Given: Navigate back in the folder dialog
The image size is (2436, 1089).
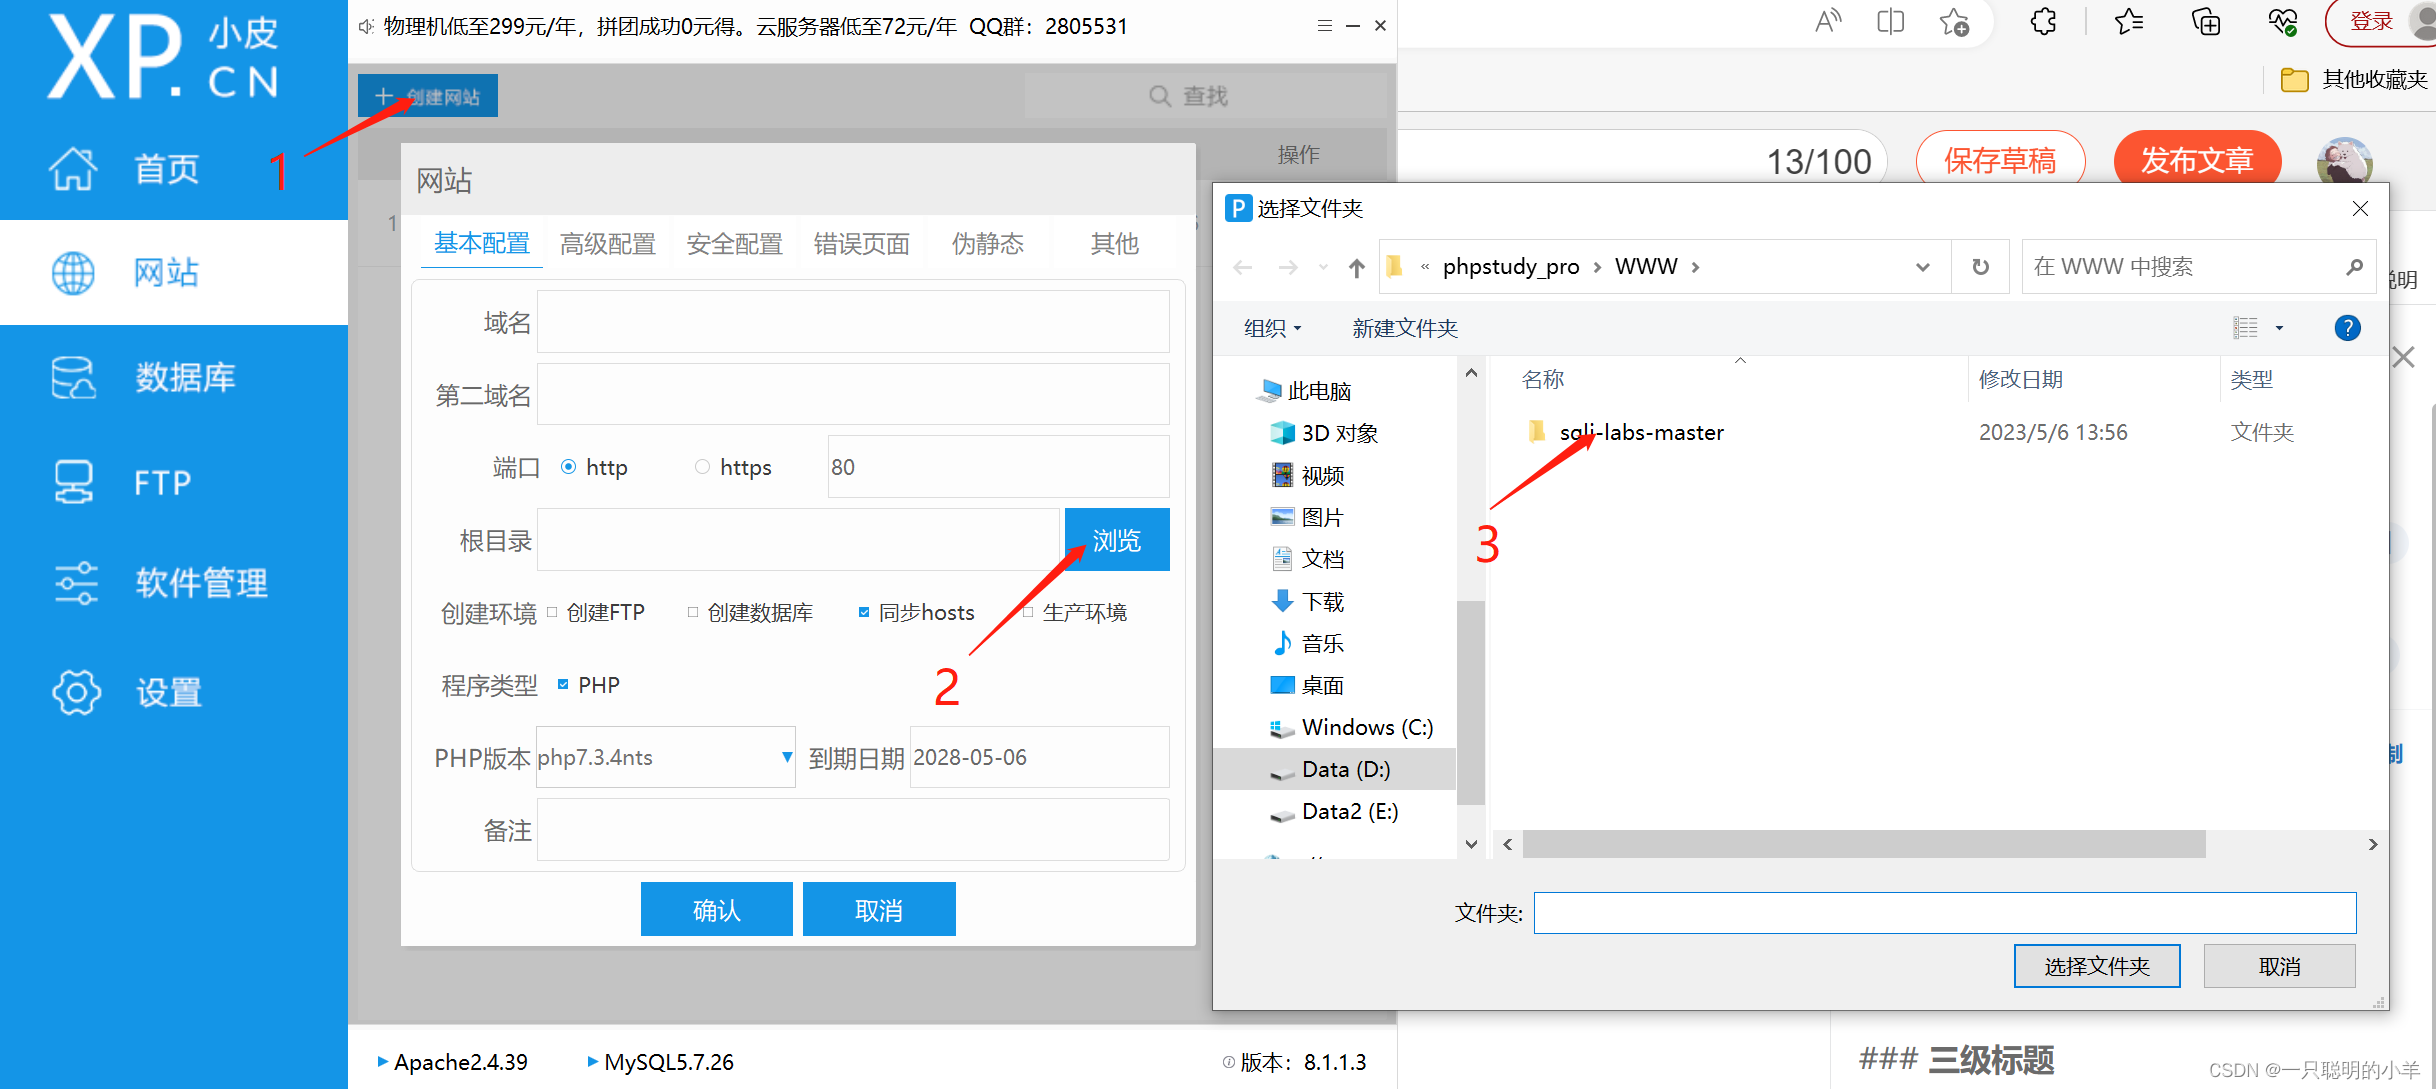Looking at the screenshot, I should click(x=1243, y=267).
